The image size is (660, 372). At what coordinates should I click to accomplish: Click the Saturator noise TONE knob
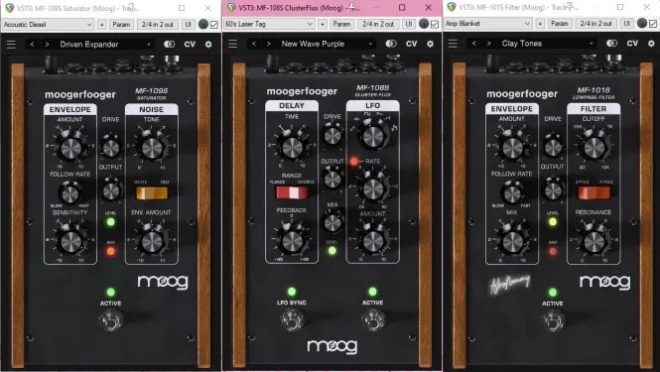[152, 148]
